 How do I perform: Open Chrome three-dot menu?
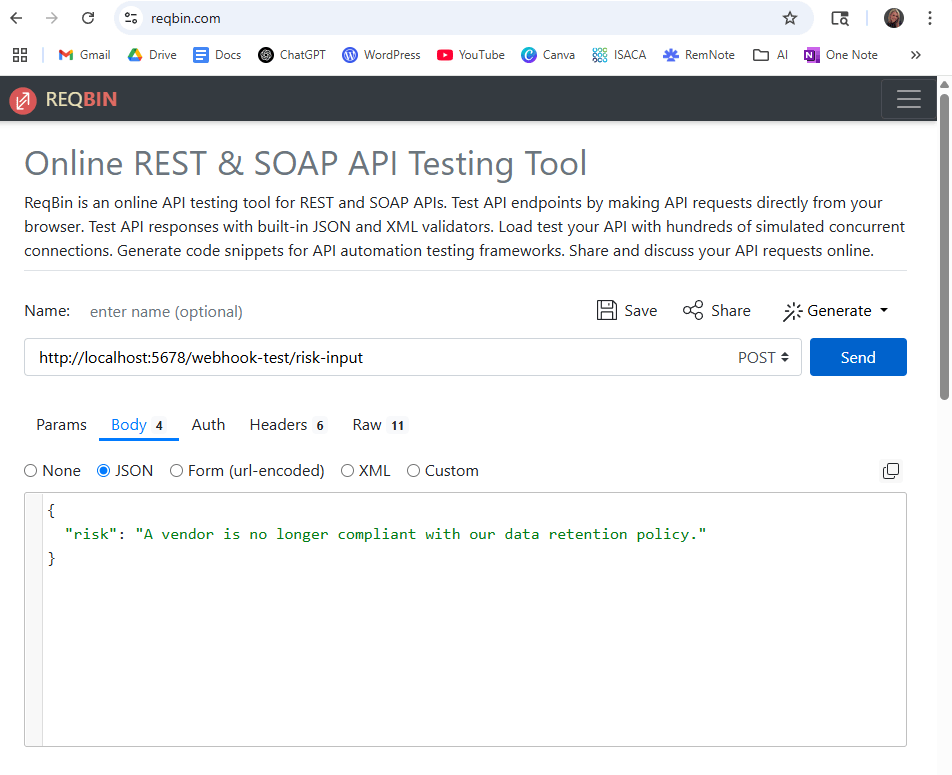tap(931, 18)
